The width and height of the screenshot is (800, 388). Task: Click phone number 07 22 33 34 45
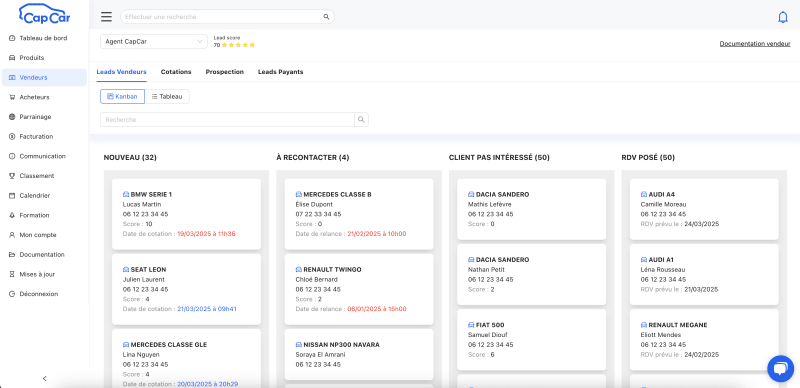(318, 214)
